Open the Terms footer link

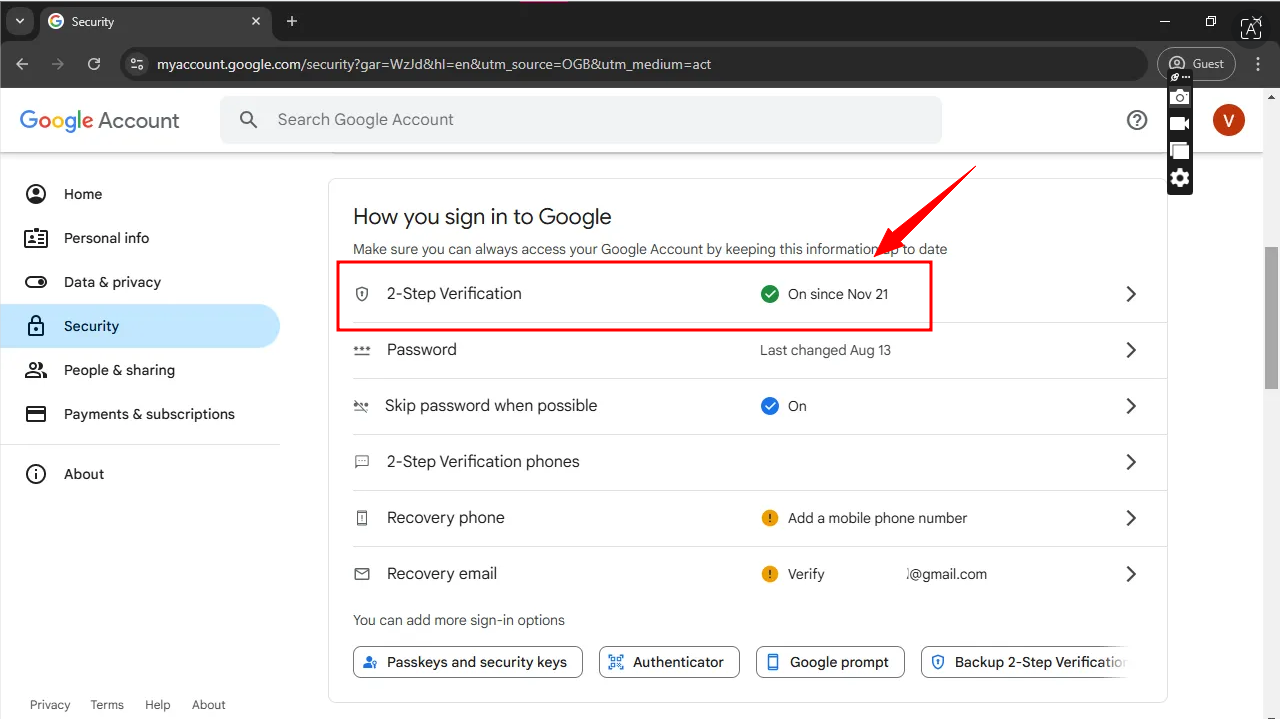(x=107, y=705)
